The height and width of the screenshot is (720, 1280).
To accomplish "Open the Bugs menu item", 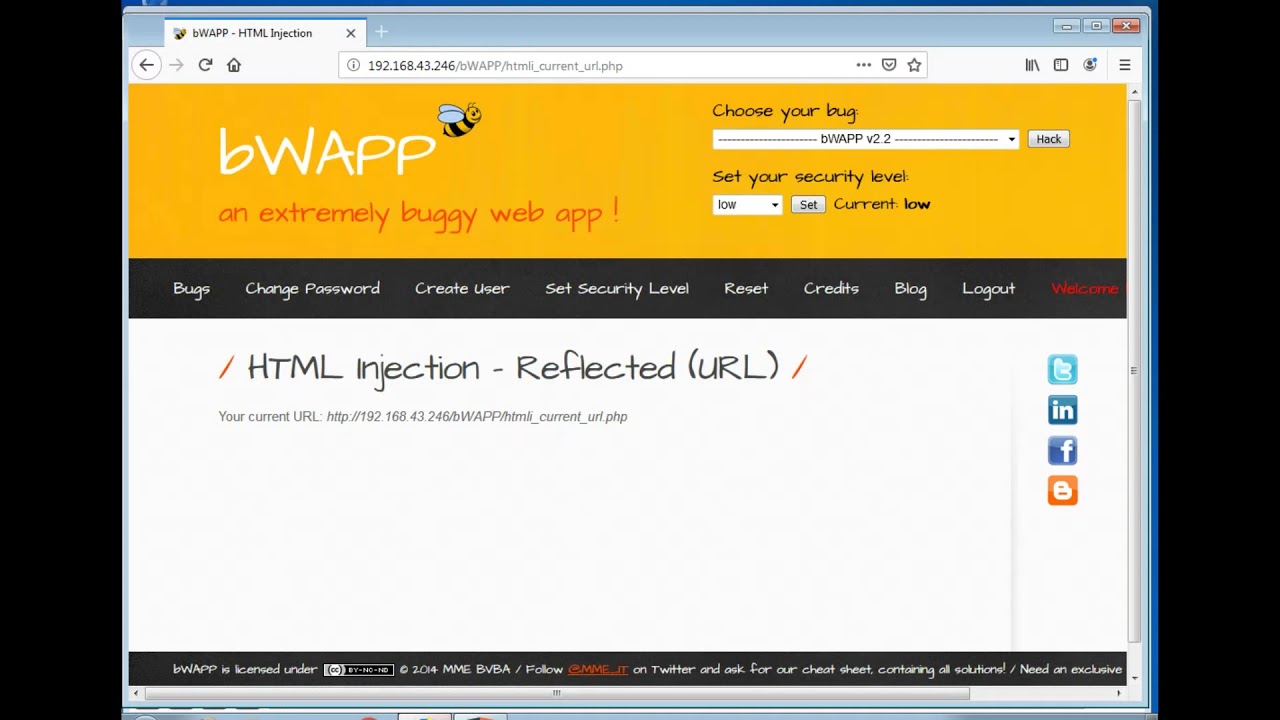I will pos(191,288).
